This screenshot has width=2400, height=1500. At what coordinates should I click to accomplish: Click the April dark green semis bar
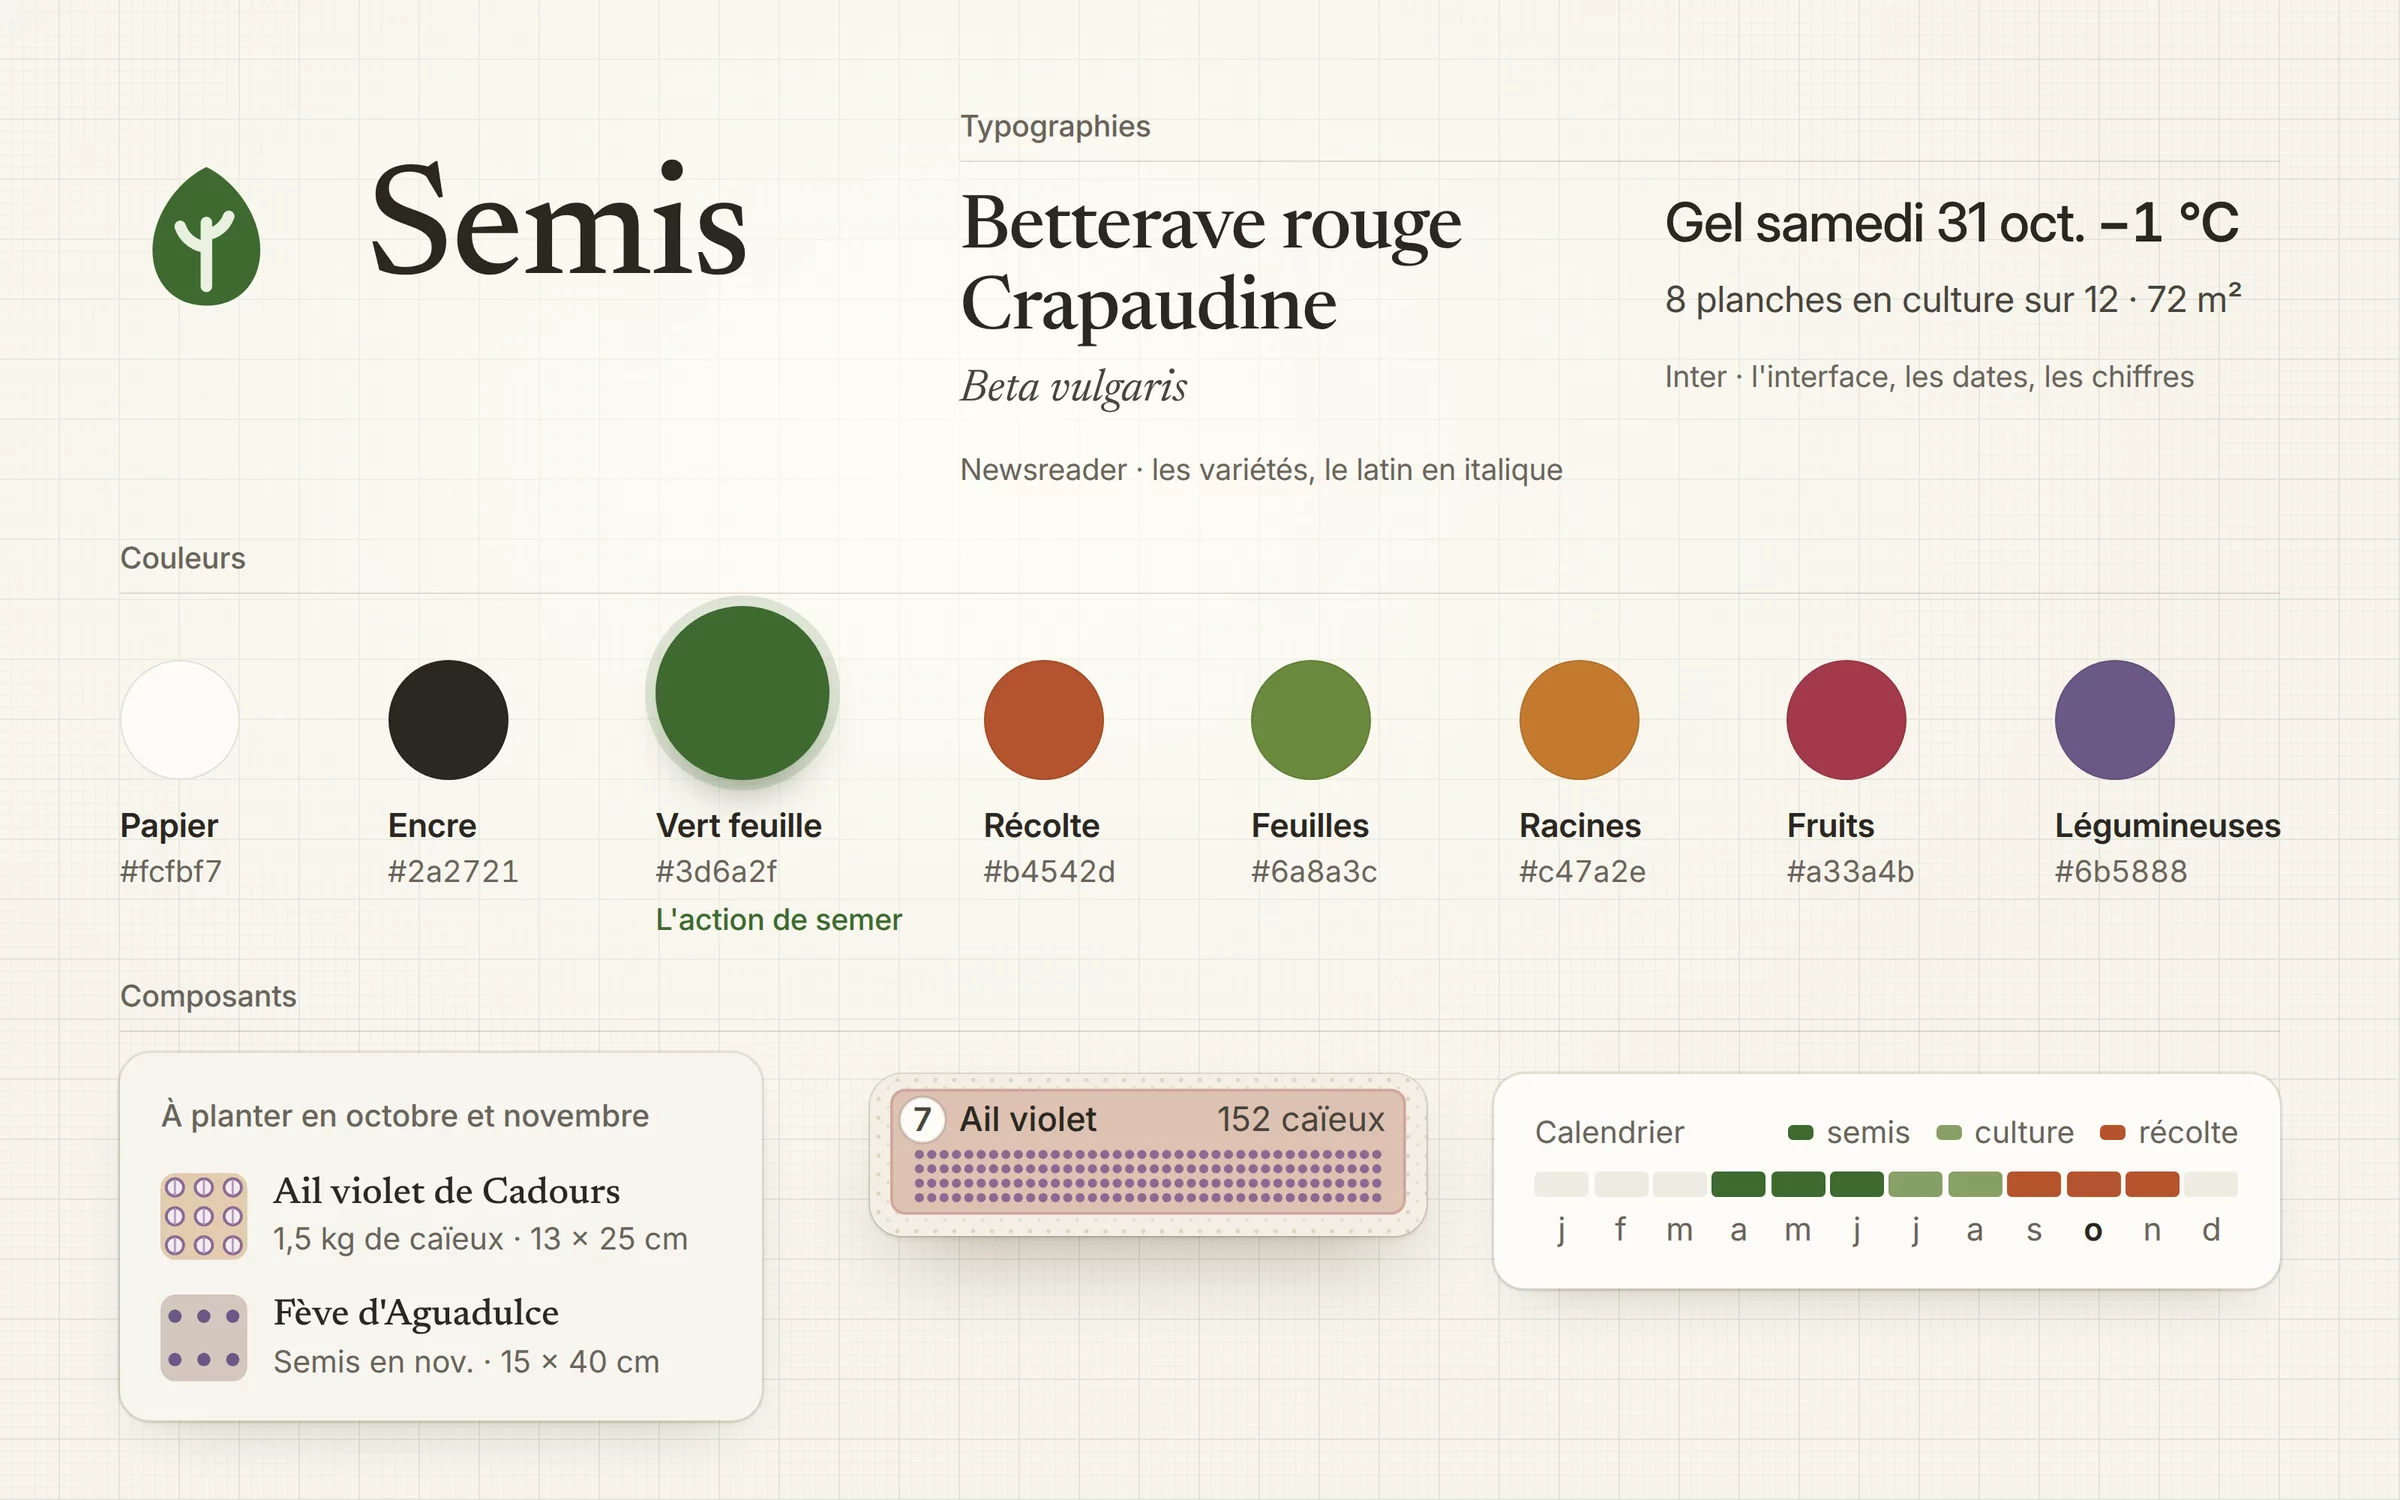coord(1738,1184)
